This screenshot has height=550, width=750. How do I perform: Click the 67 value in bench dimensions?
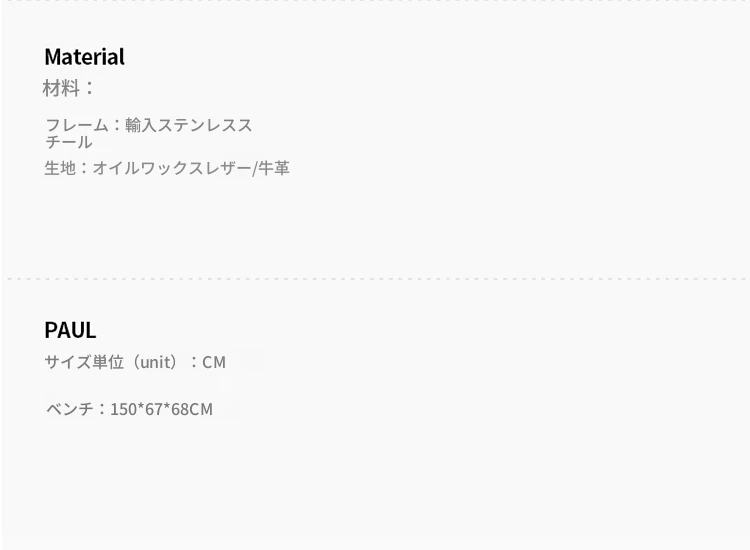pos(153,409)
